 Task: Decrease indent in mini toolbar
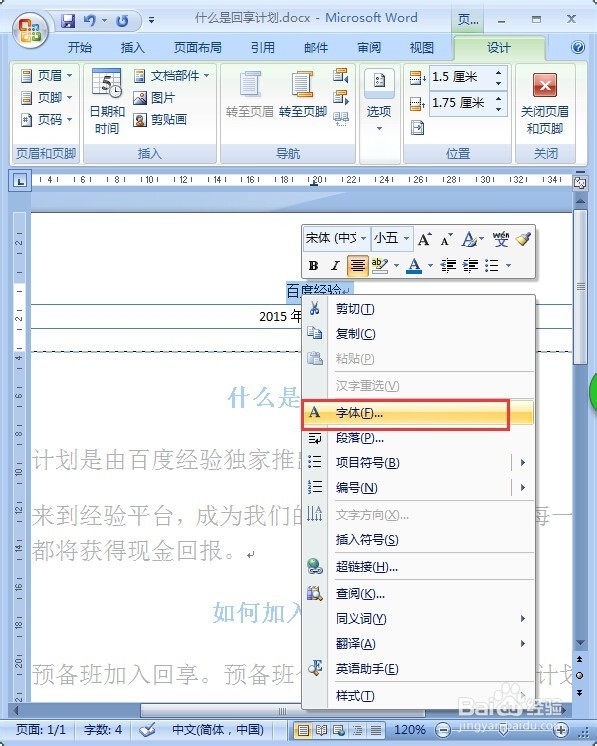click(x=448, y=265)
